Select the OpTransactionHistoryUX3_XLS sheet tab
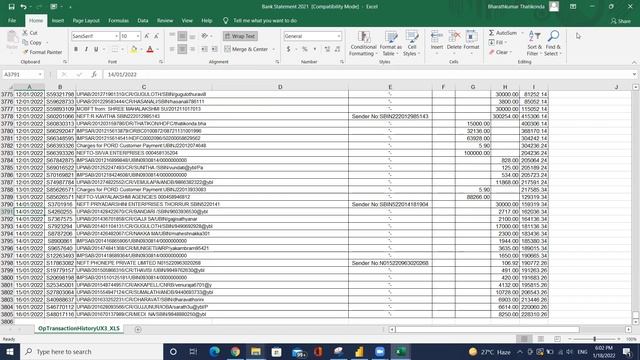The height and width of the screenshot is (360, 640). [x=79, y=329]
